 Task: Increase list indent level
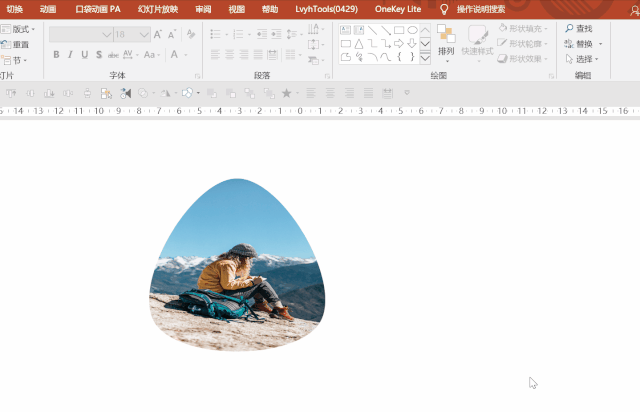pyautogui.click(x=276, y=34)
